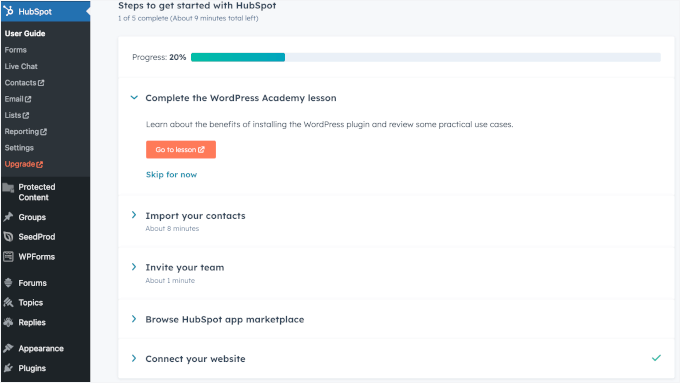This screenshot has height=383, width=680.
Task: Click the Connect your website title
Action: [x=195, y=359]
